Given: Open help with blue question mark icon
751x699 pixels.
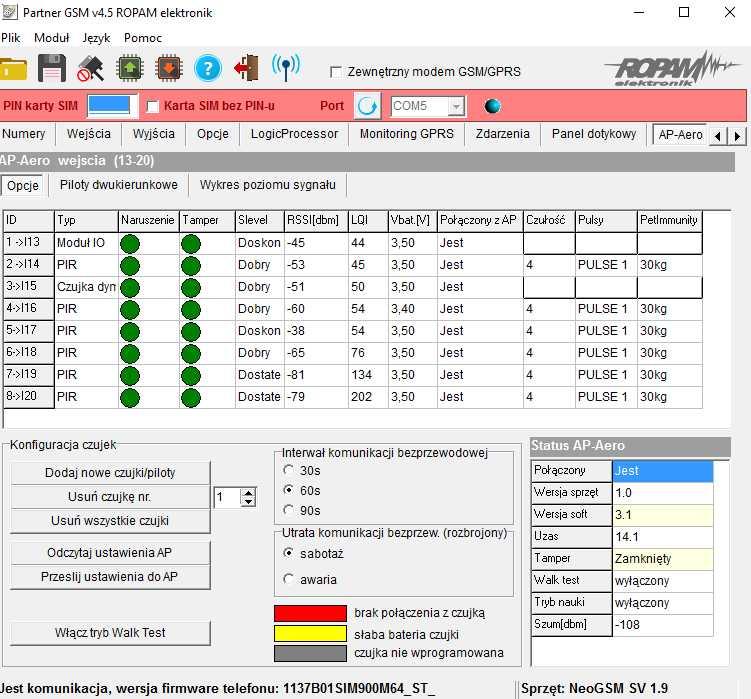Looking at the screenshot, I should click(x=208, y=69).
